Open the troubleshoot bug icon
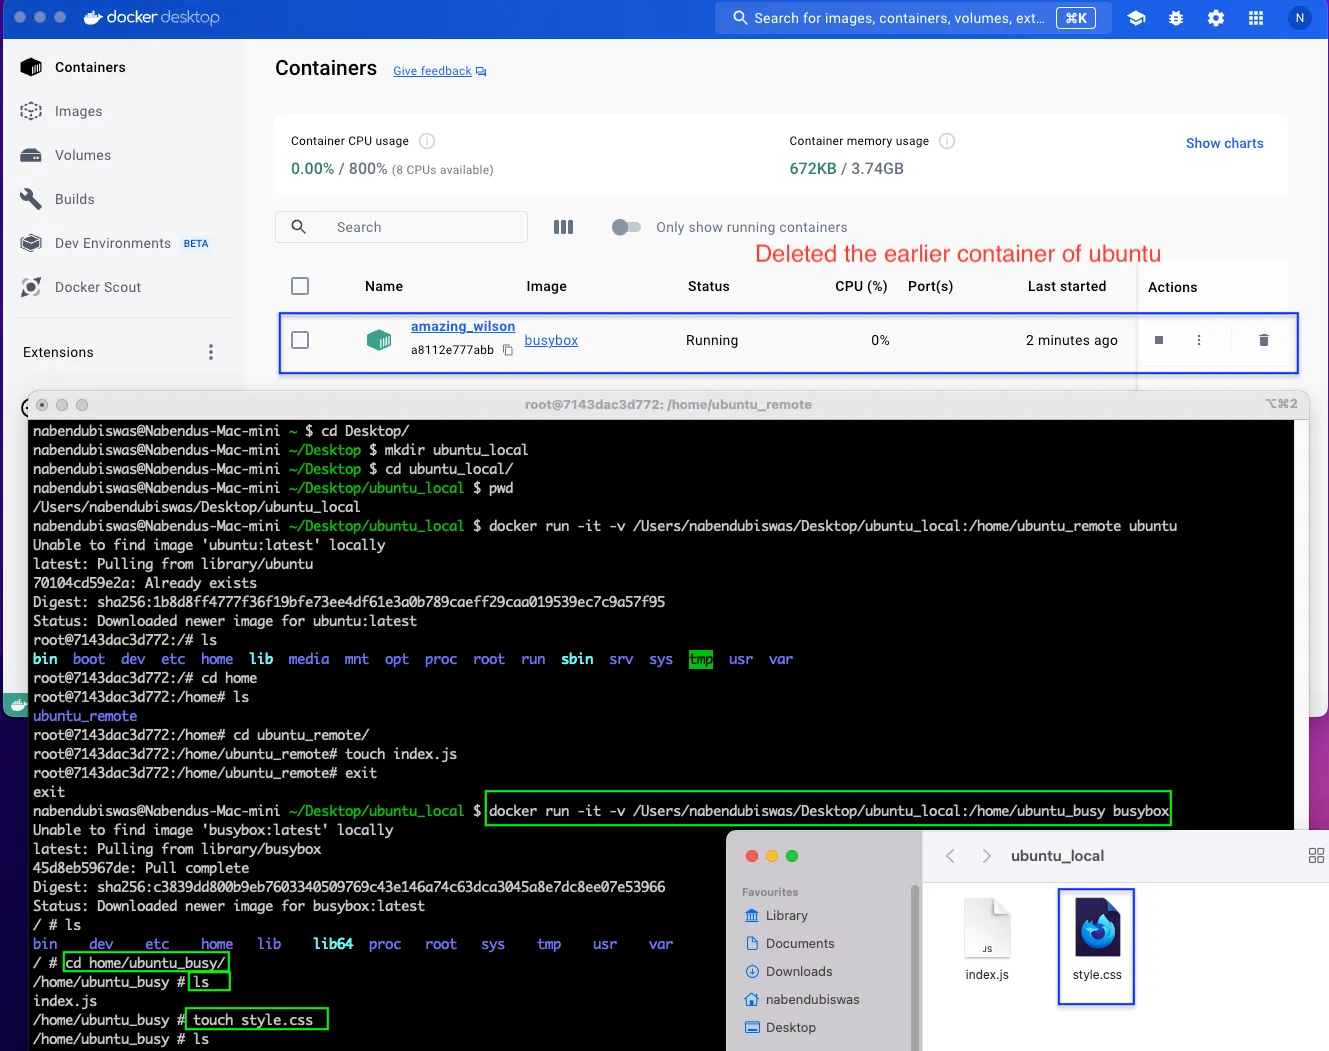This screenshot has height=1051, width=1329. 1176,18
